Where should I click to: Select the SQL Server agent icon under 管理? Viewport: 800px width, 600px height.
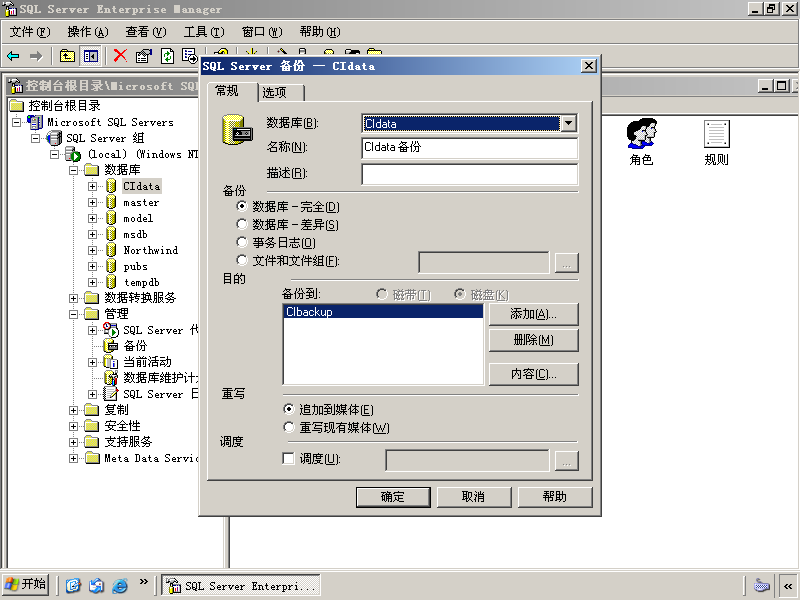point(111,330)
